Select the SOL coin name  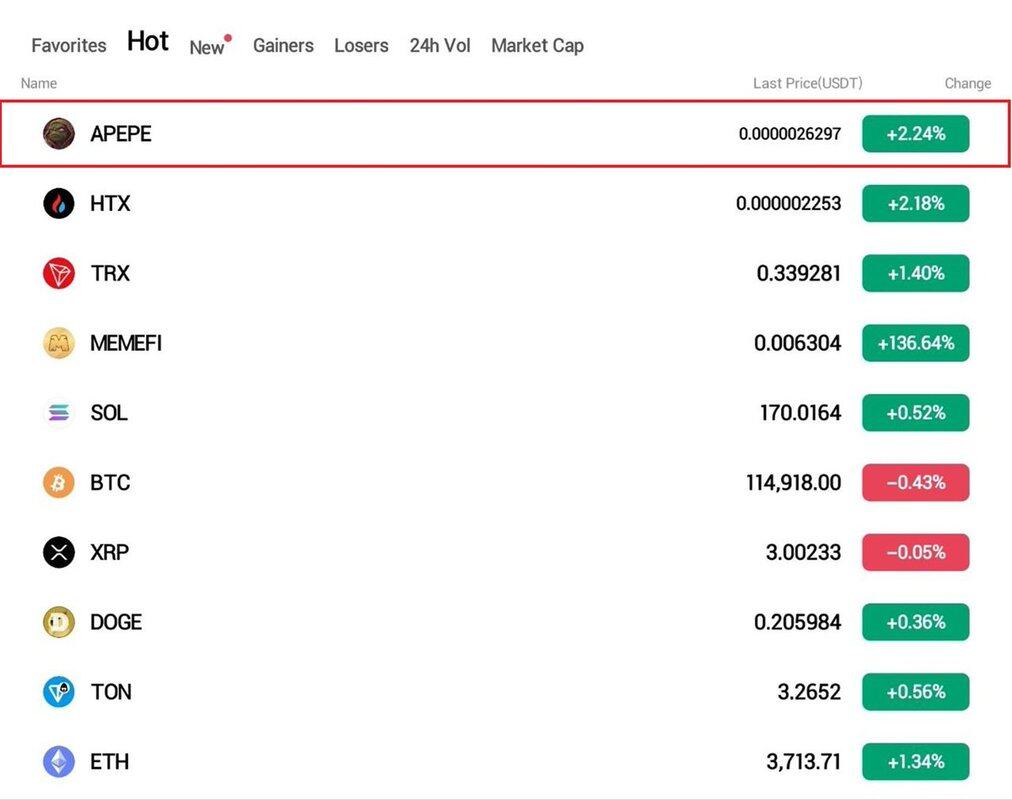[x=109, y=412]
